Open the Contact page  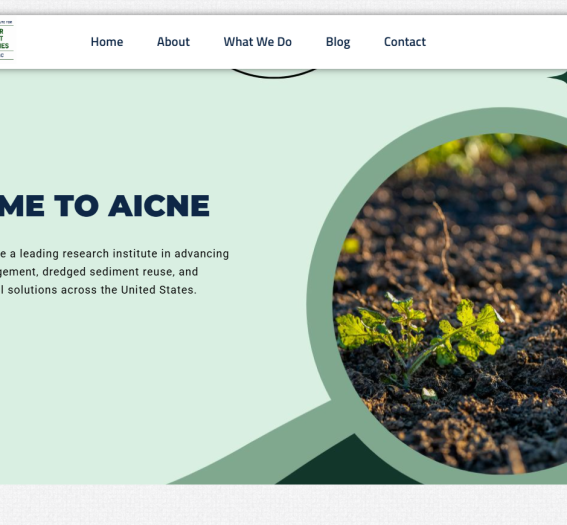(405, 42)
